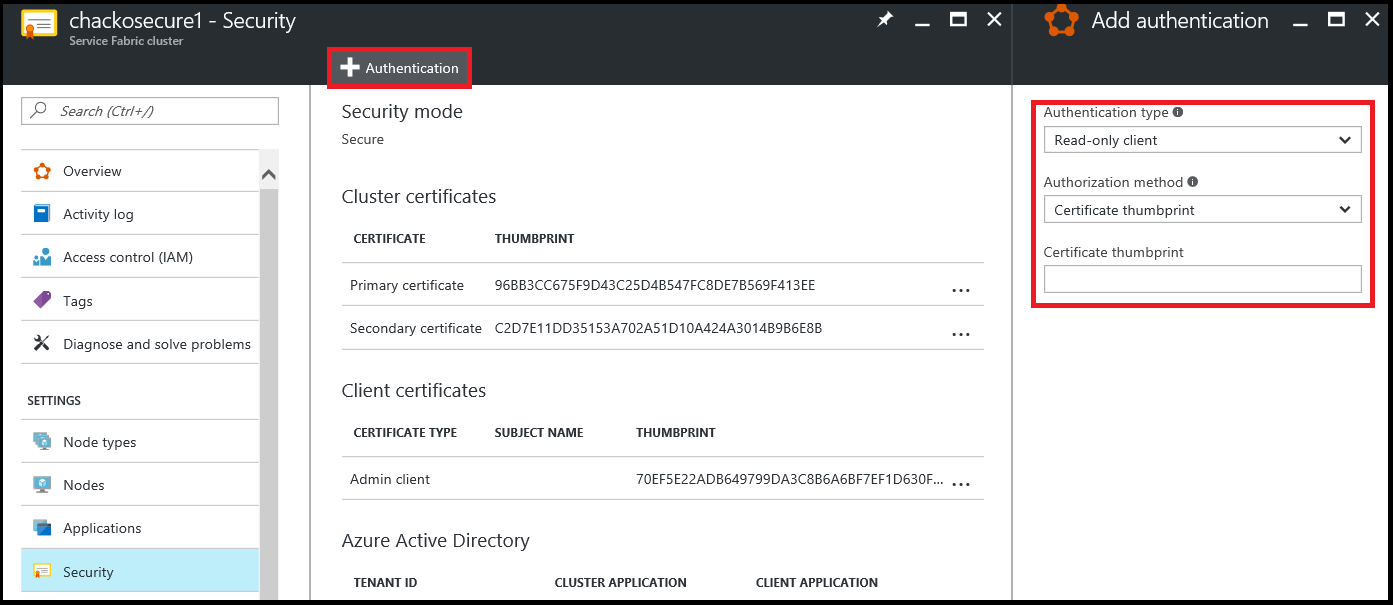Click the Security certificate icon in sidebar
This screenshot has height=605, width=1393.
click(42, 572)
